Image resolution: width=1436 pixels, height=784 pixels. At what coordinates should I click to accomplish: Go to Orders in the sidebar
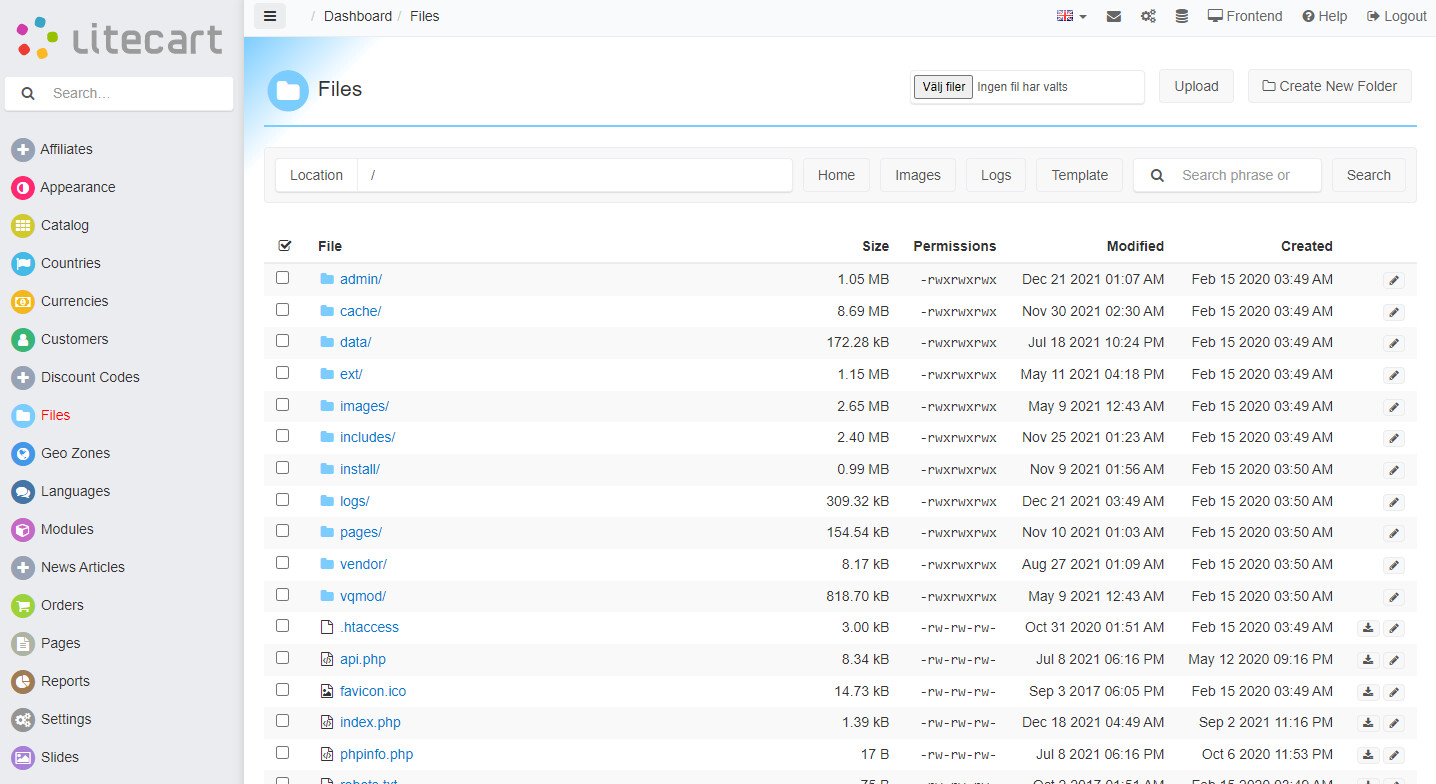(62, 605)
